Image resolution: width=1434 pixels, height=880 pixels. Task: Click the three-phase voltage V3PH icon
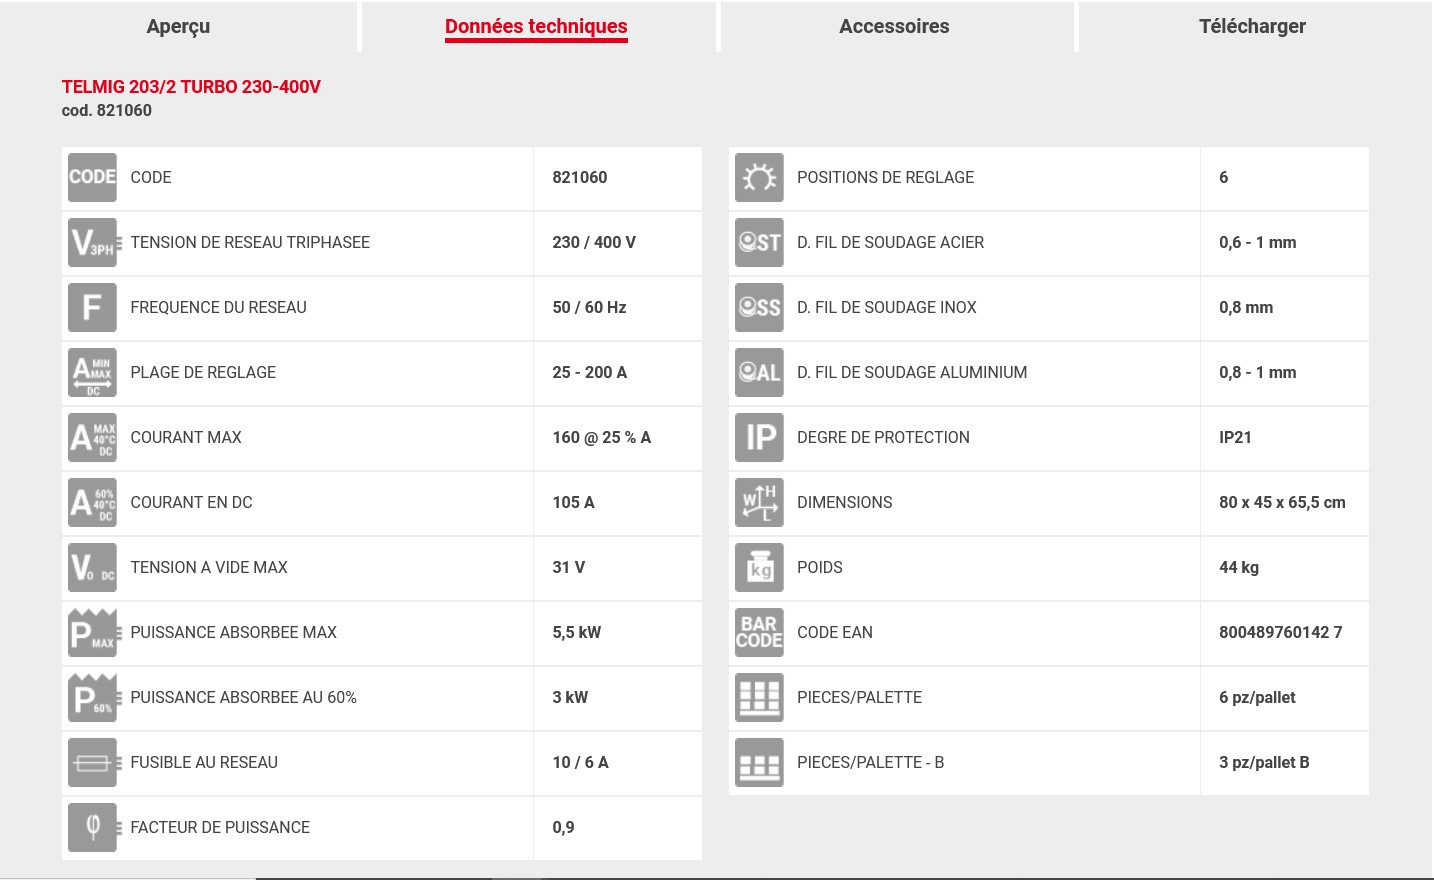pyautogui.click(x=92, y=243)
